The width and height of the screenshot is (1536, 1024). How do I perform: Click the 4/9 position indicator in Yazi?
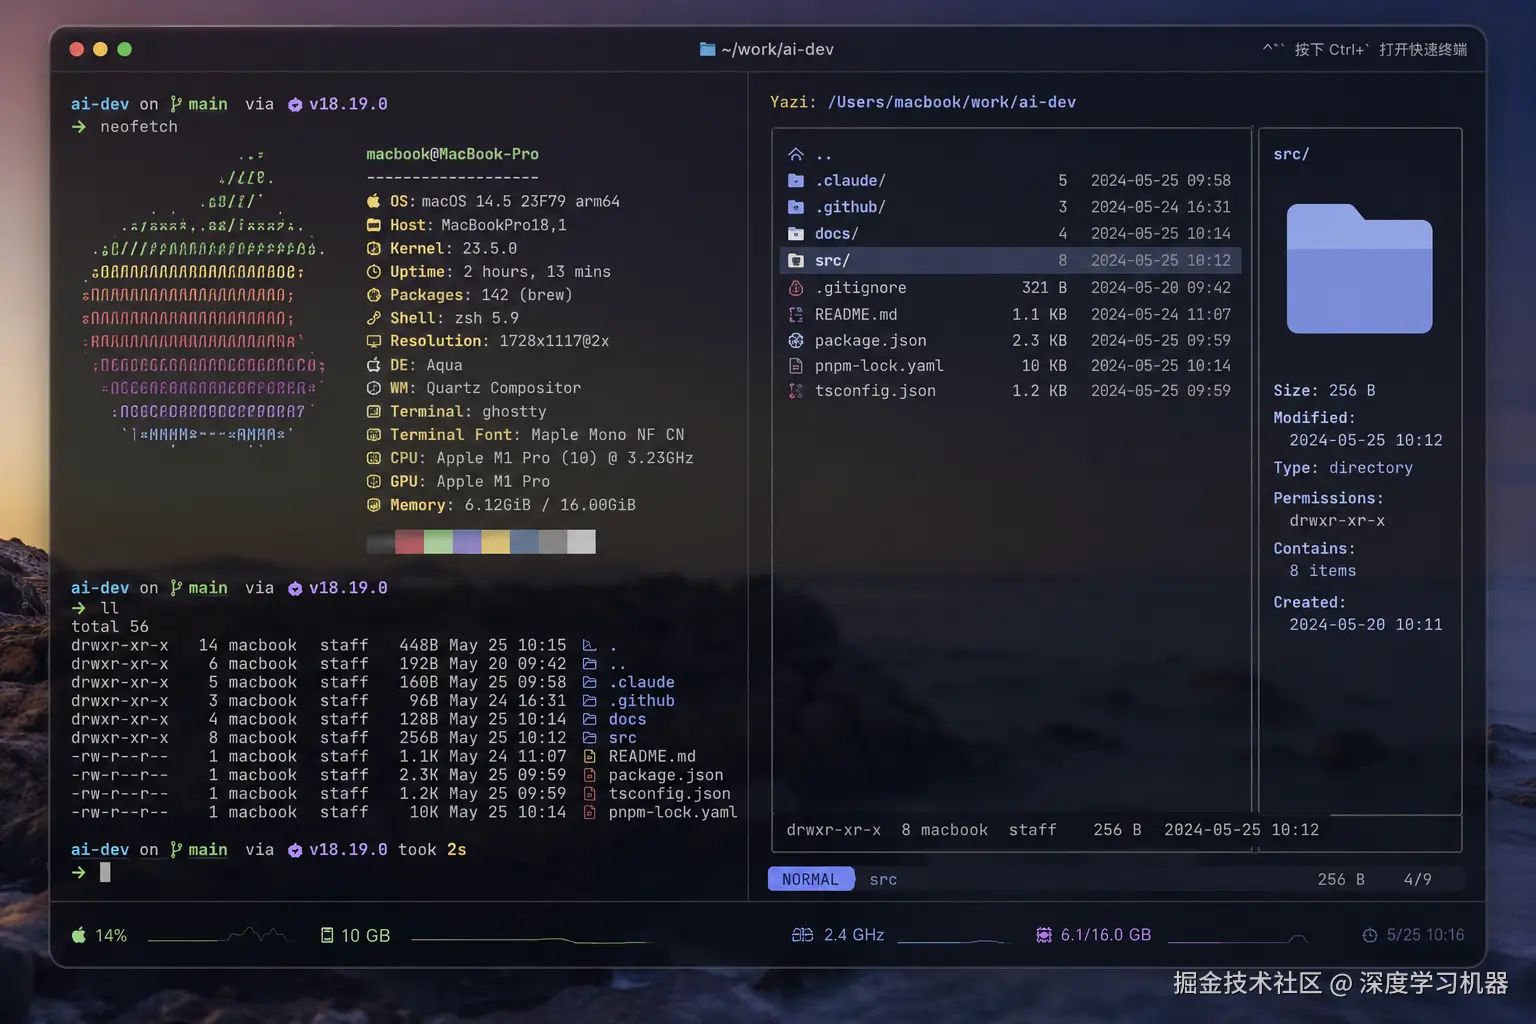pos(1417,879)
